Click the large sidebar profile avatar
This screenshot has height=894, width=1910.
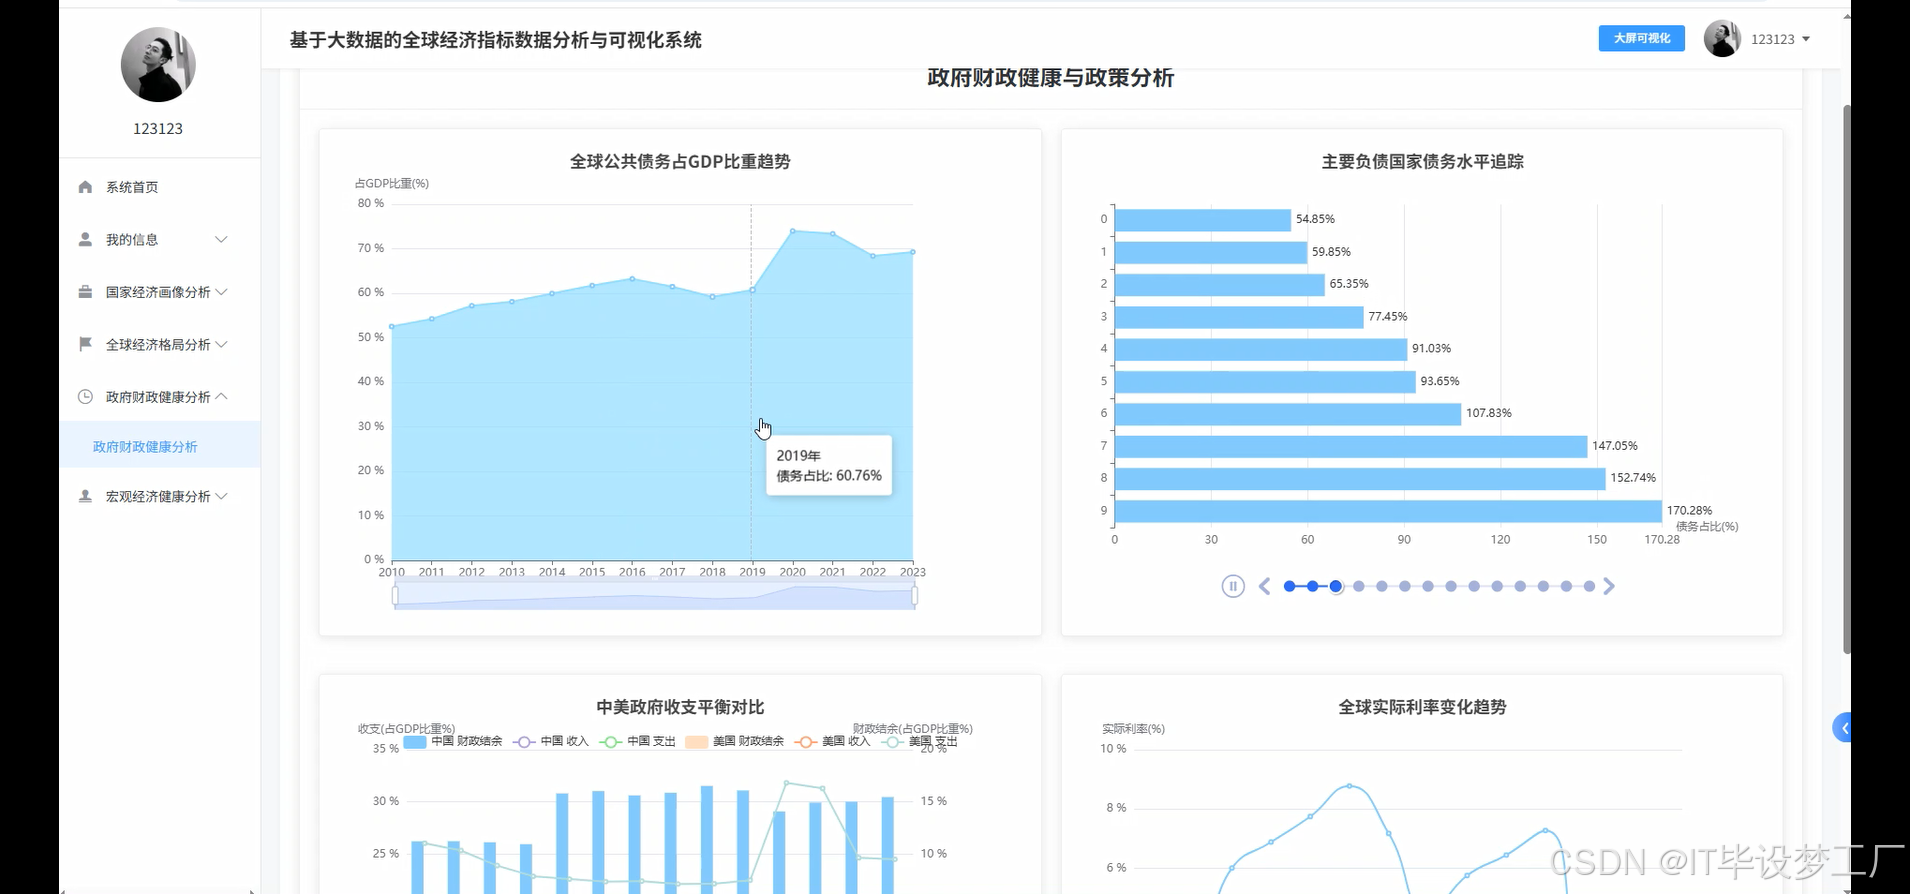pos(158,65)
